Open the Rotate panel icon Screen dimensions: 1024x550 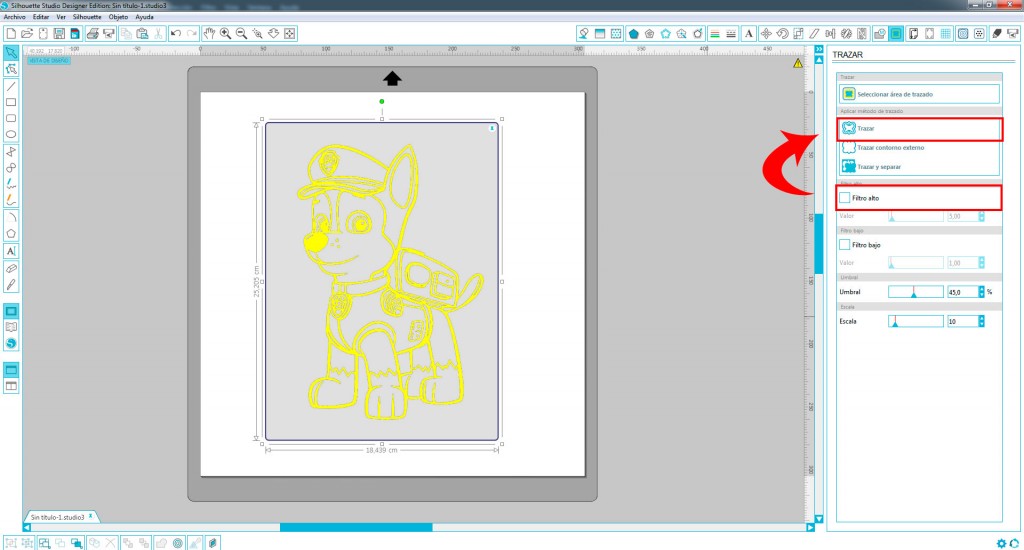(x=782, y=33)
